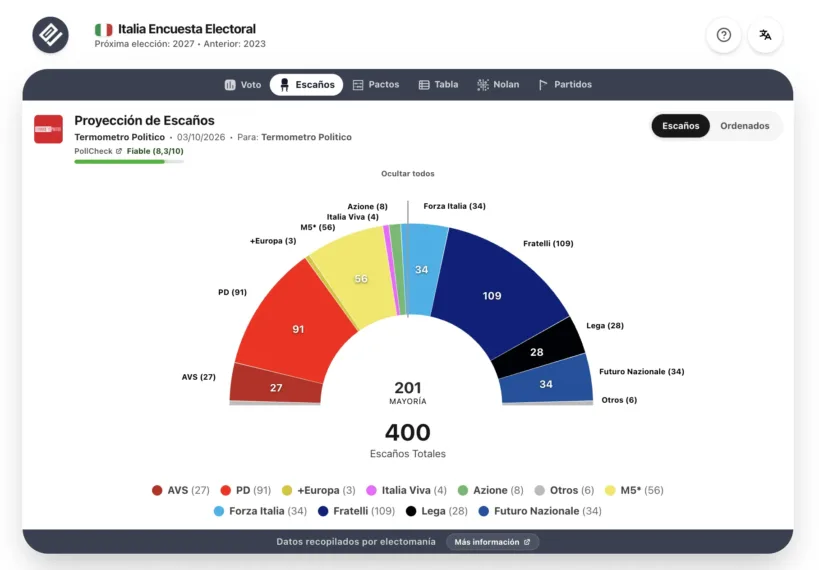The height and width of the screenshot is (570, 819).
Task: Click the Fiable (8,3/10) rating
Action: click(155, 151)
